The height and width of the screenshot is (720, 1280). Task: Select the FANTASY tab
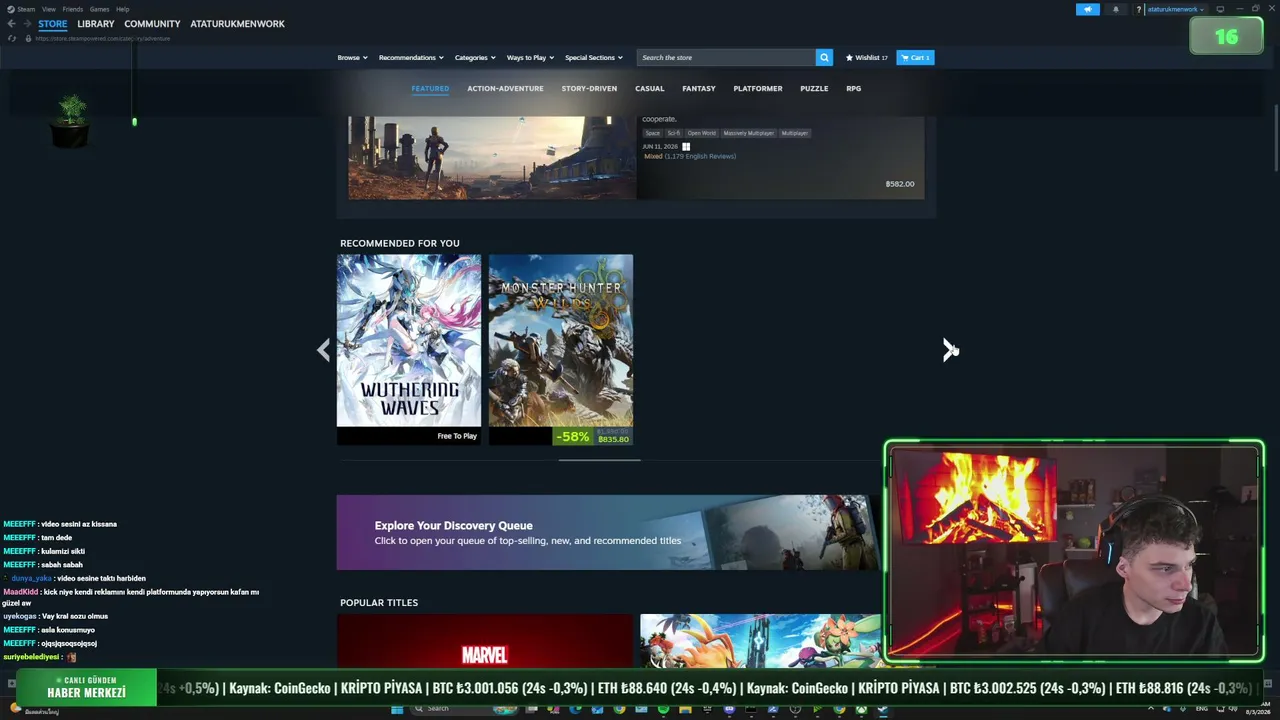coord(699,88)
